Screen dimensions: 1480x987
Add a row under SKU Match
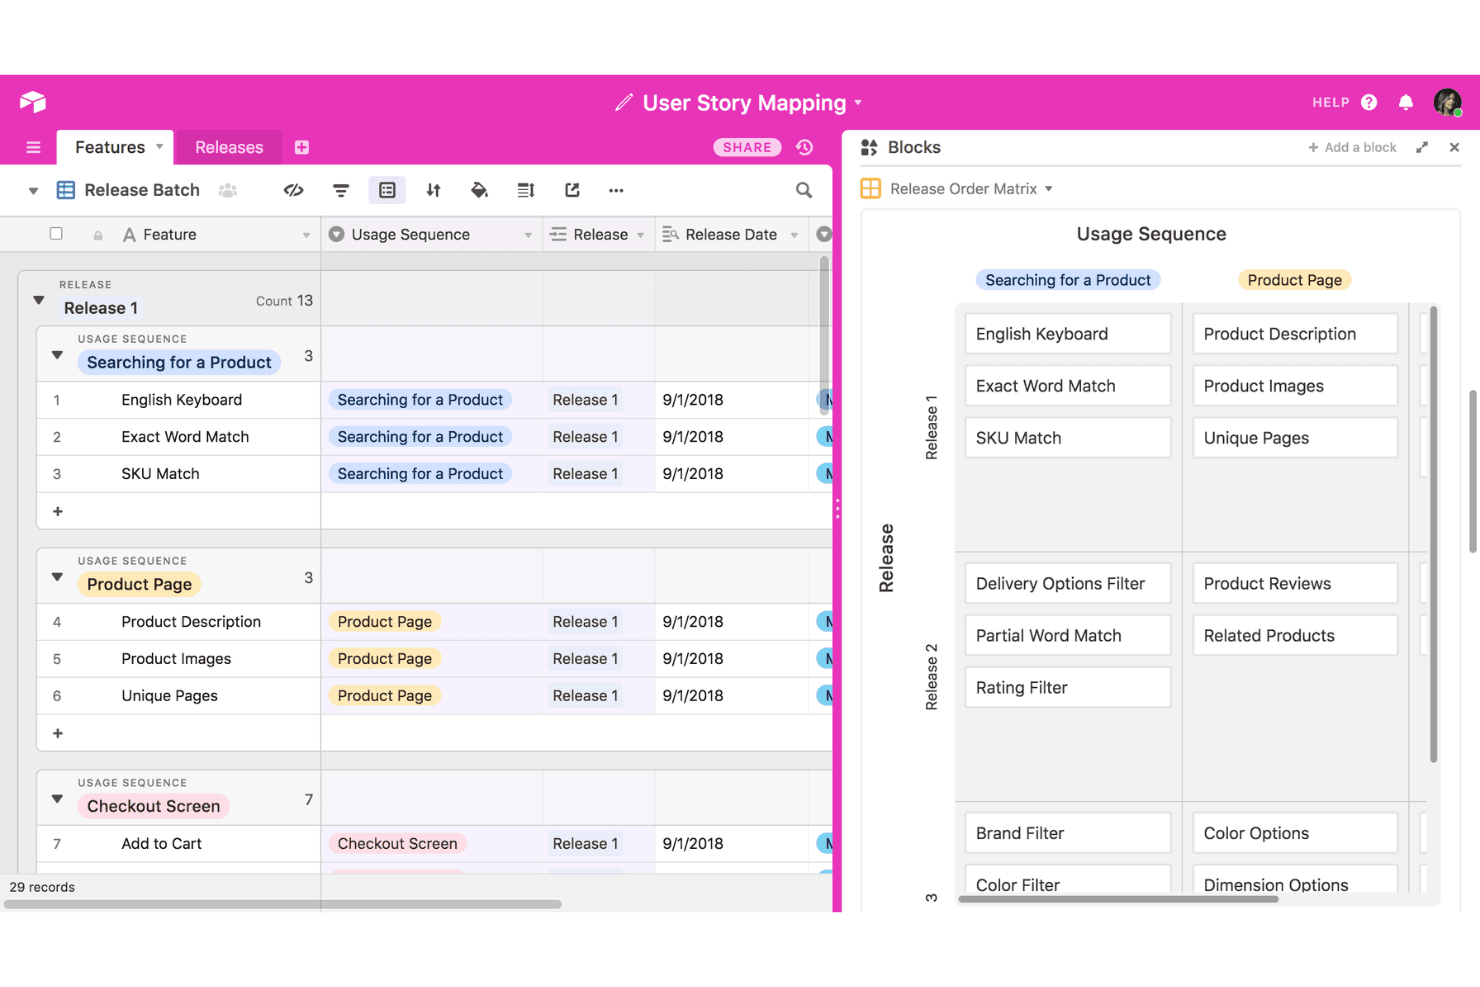tap(58, 511)
